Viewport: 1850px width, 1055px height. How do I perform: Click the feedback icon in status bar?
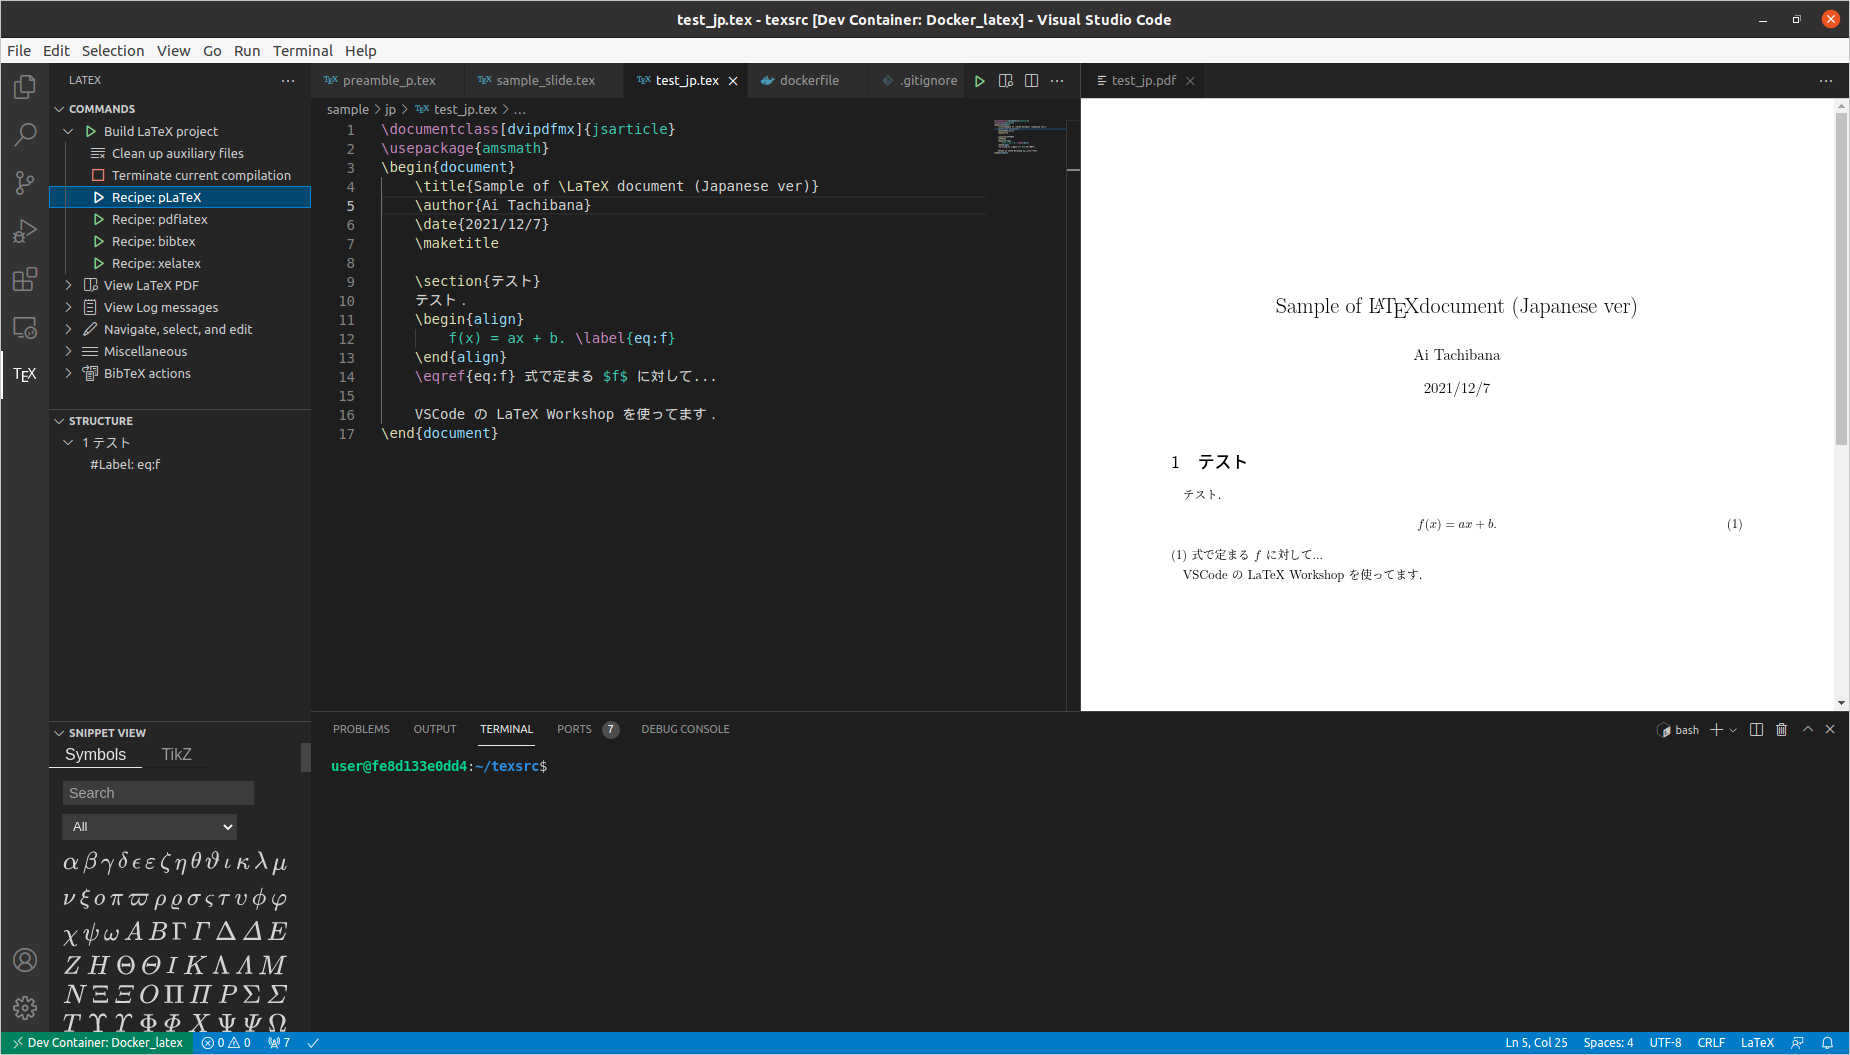[x=1798, y=1043]
